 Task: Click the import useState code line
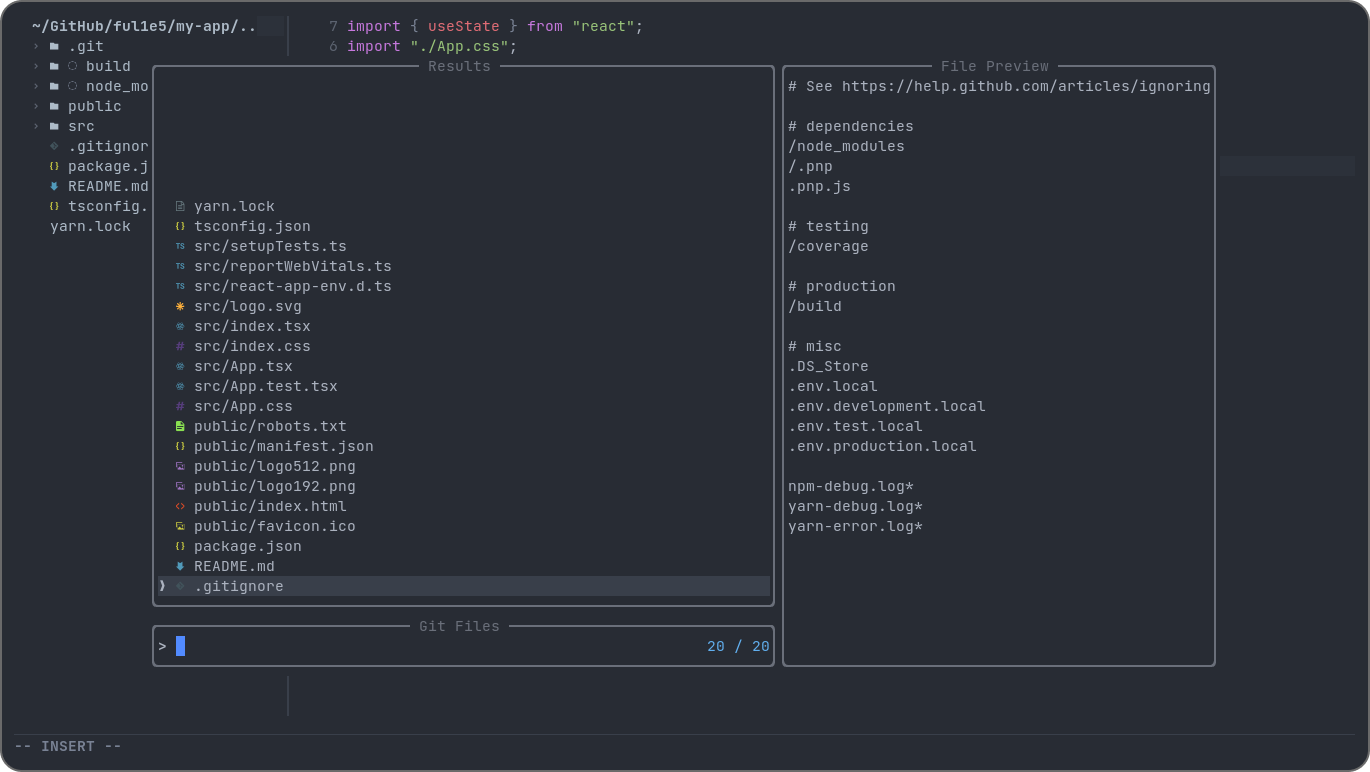[495, 26]
